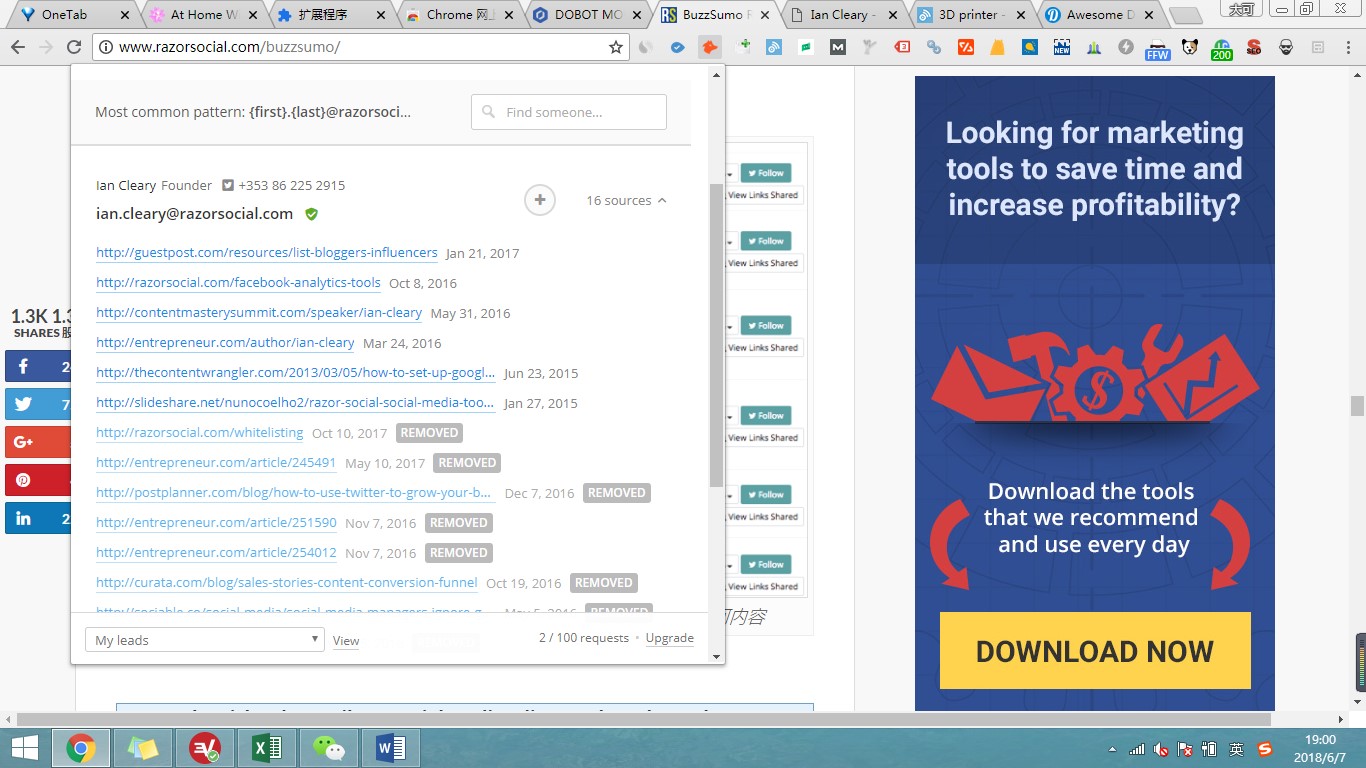Click the plus button to save Ian Cleary lead

click(x=540, y=200)
